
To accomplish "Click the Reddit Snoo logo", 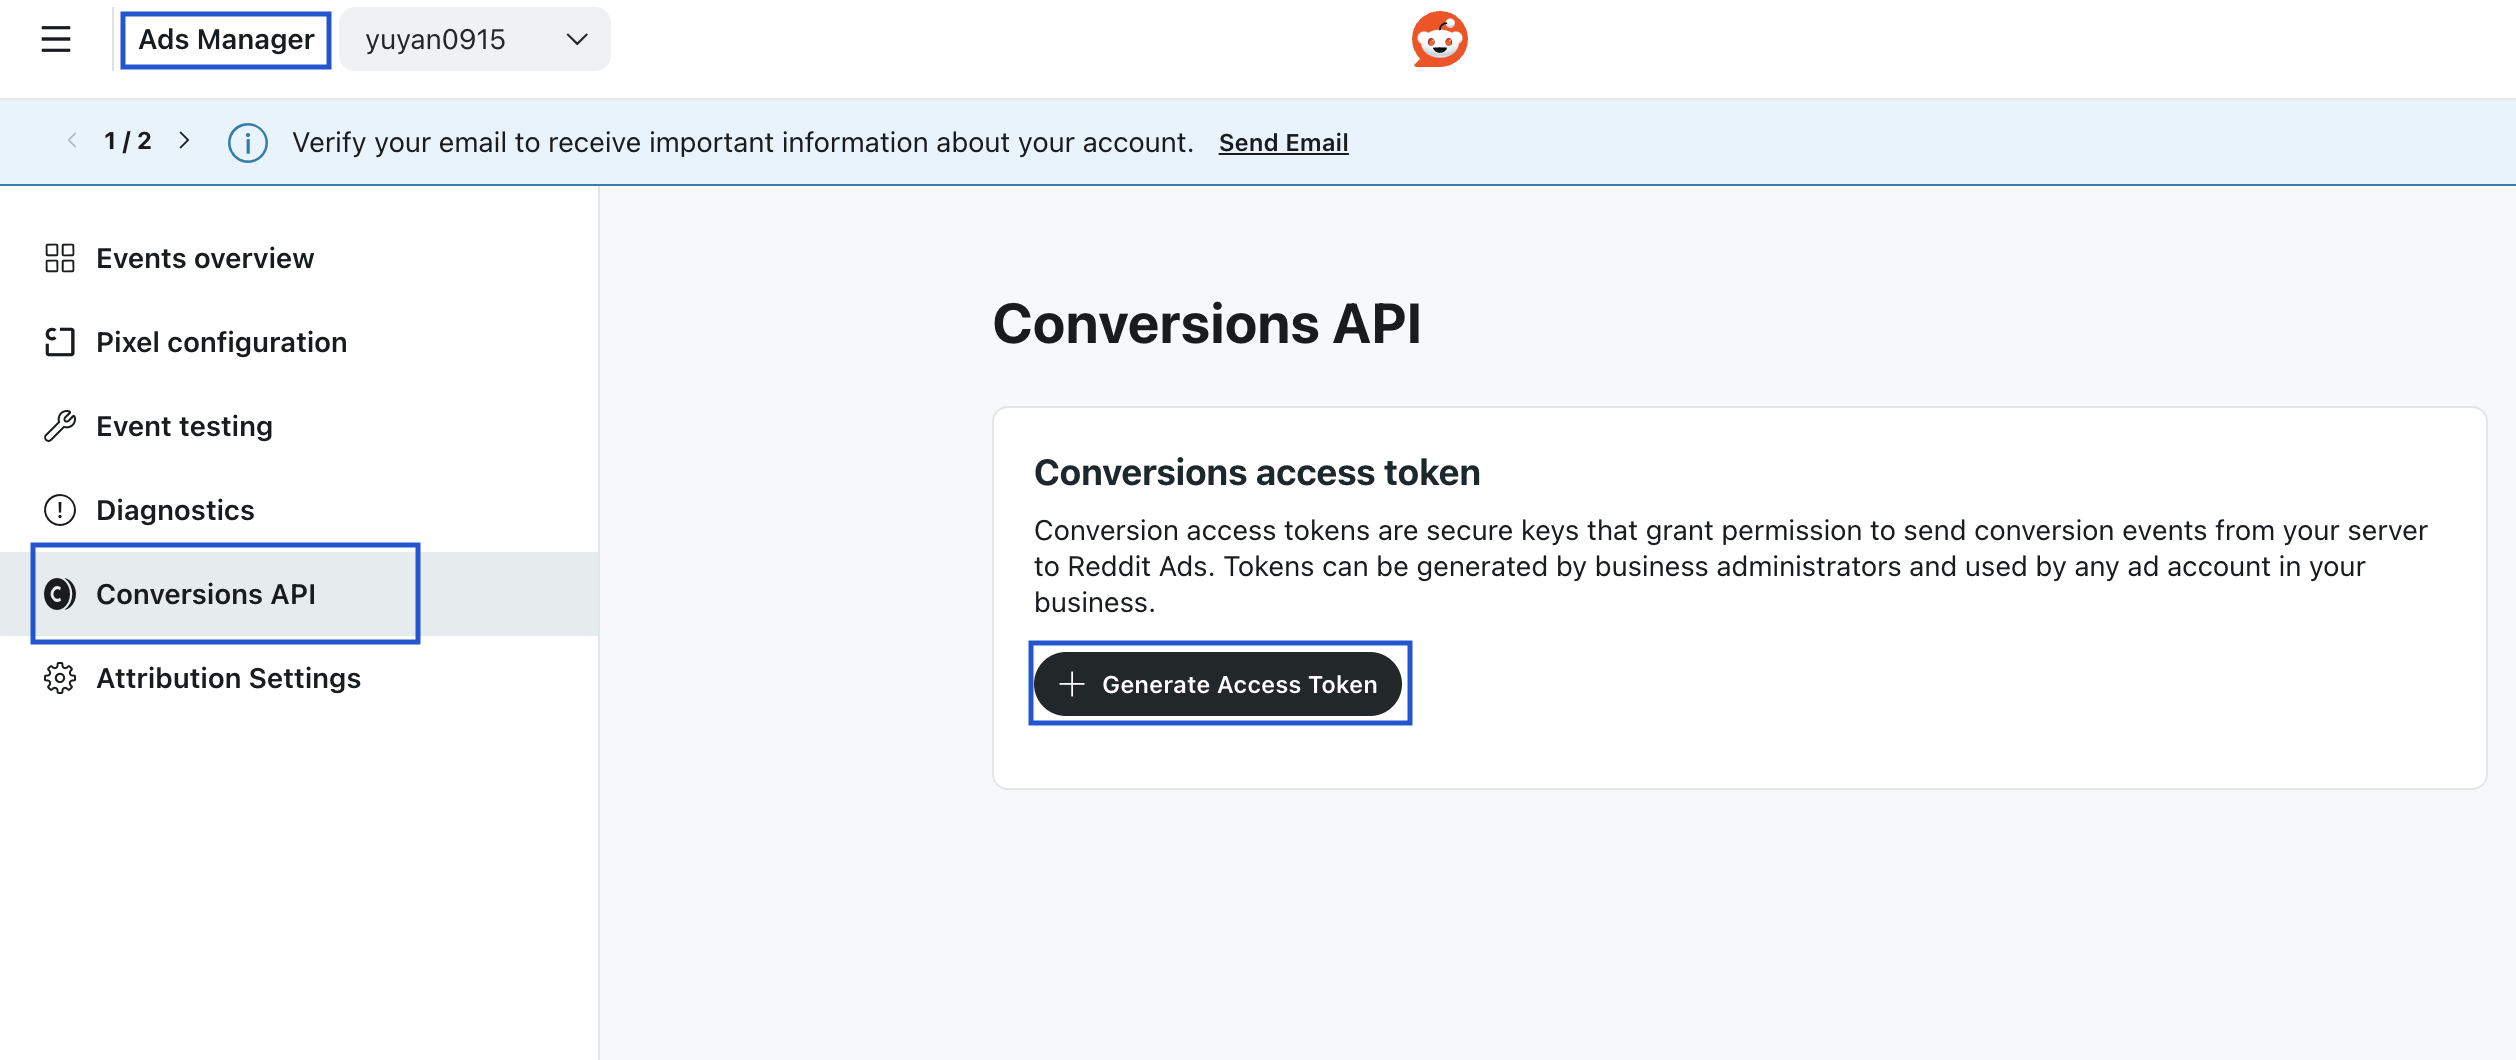I will tap(1439, 39).
